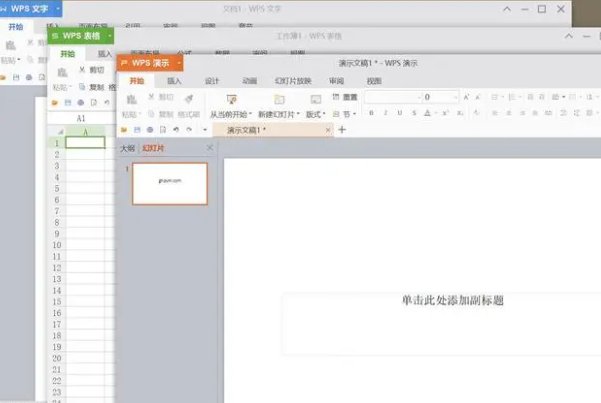Viewport: 601px width, 403px height.
Task: Close the slide thumbnail pane
Action: 210,148
